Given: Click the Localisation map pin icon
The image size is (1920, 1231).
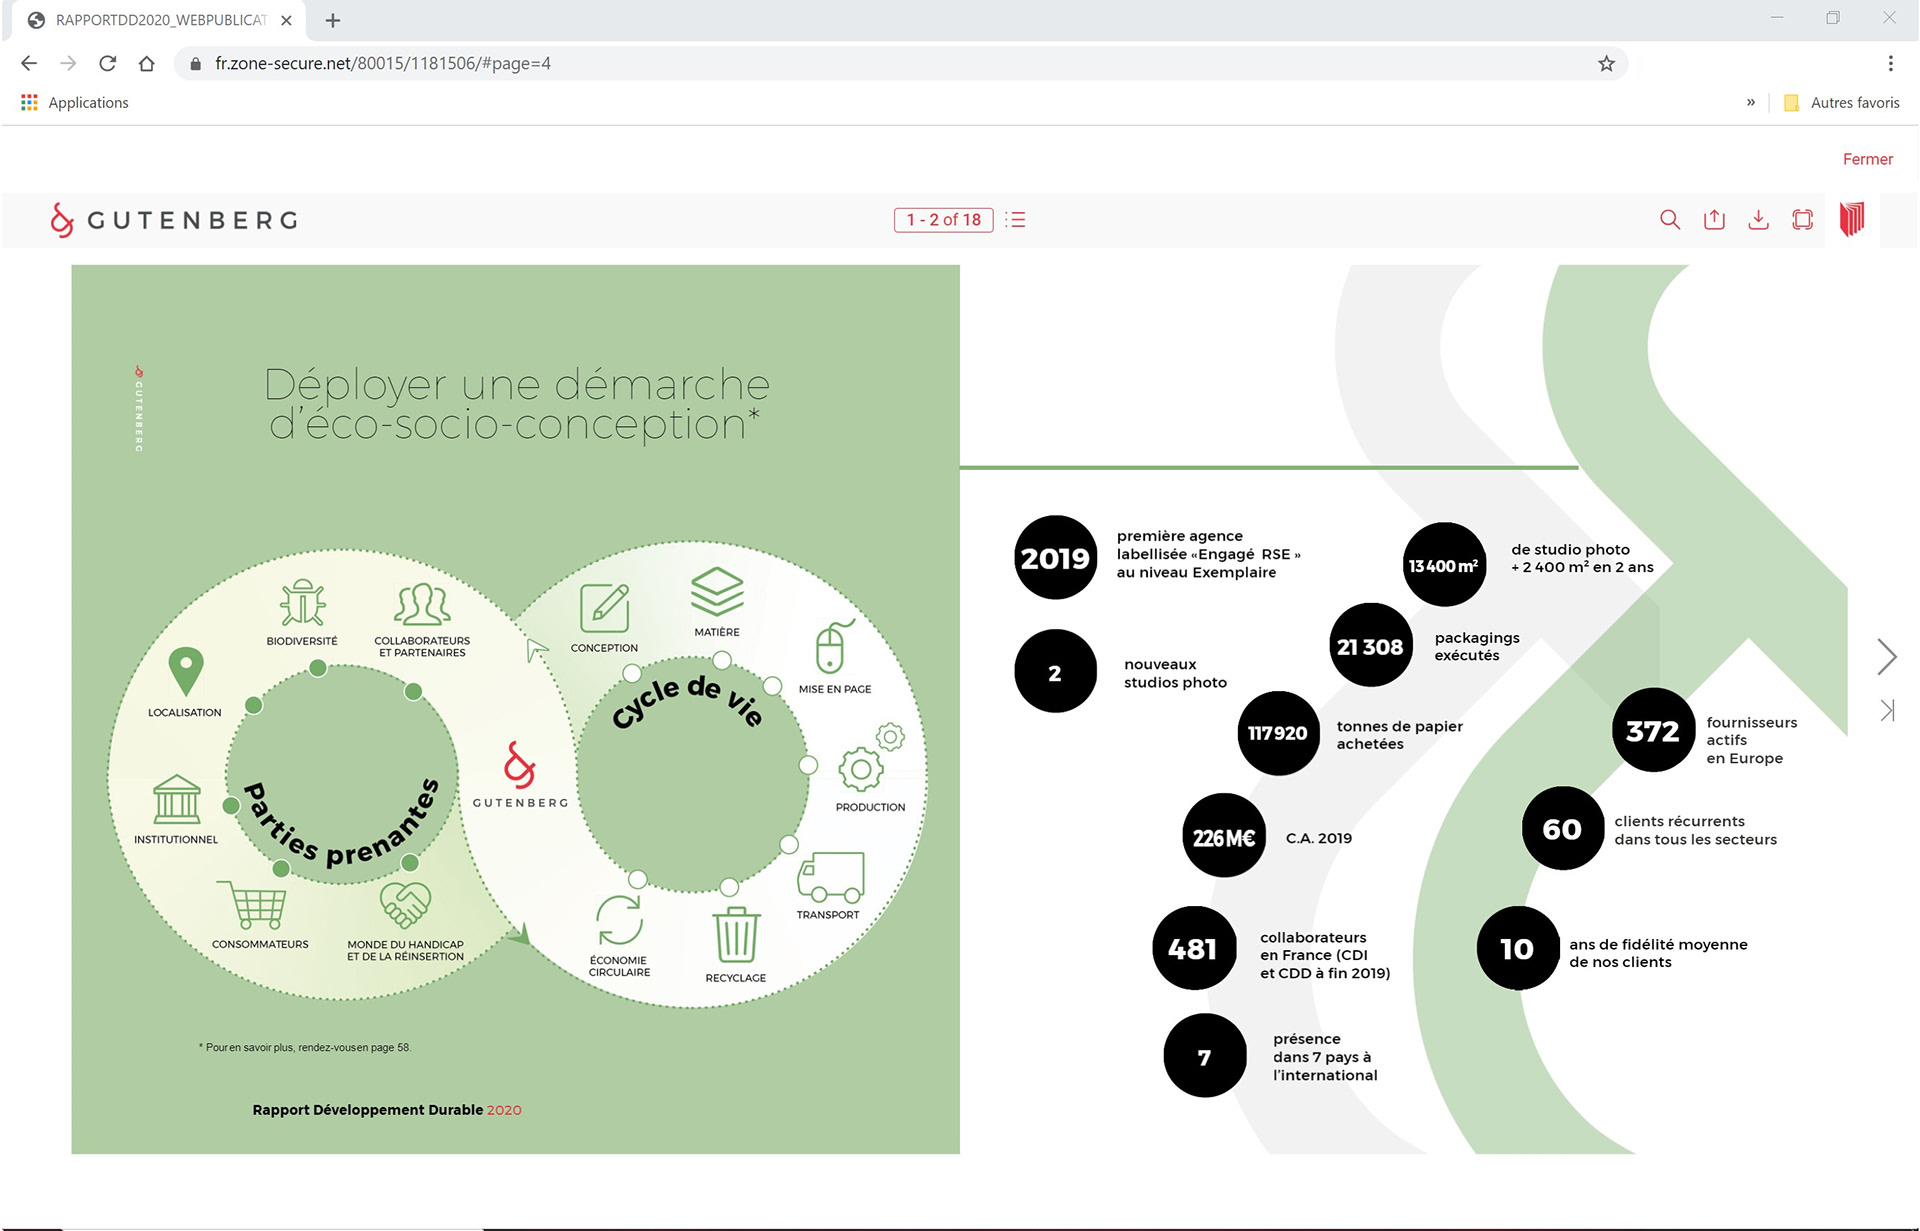Looking at the screenshot, I should 185,671.
